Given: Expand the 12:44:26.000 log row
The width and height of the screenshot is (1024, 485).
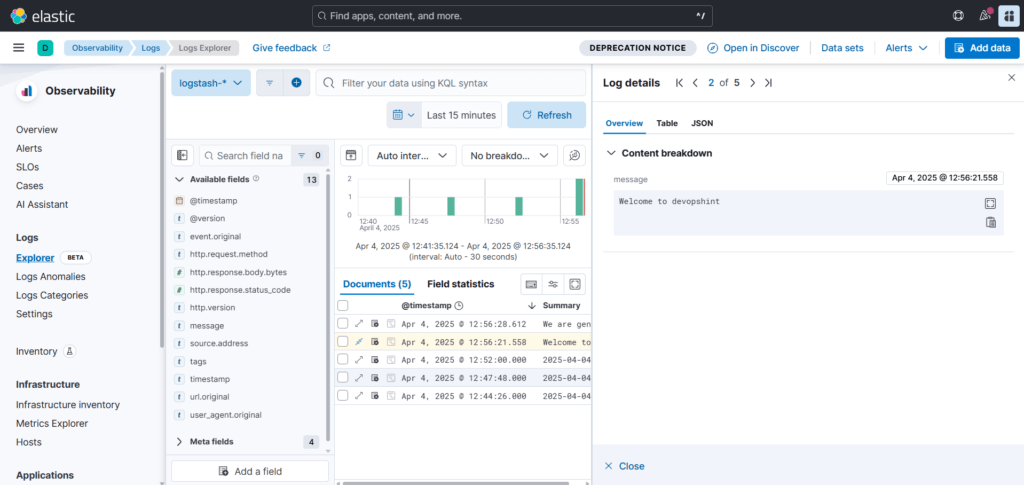Looking at the screenshot, I should pos(359,396).
